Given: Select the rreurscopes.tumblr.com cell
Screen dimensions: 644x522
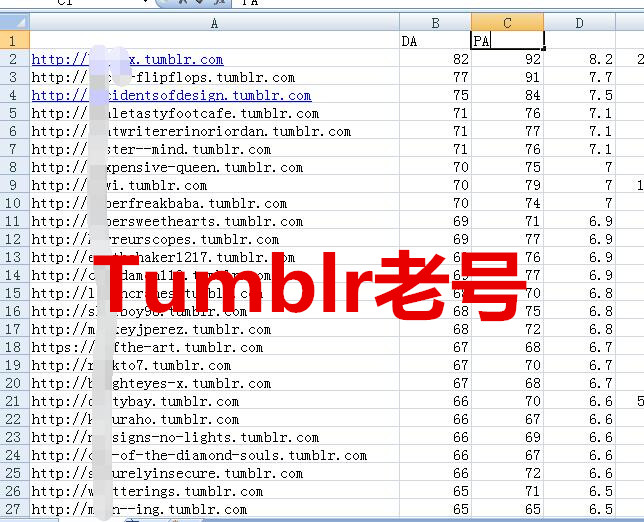Looking at the screenshot, I should coord(214,239).
